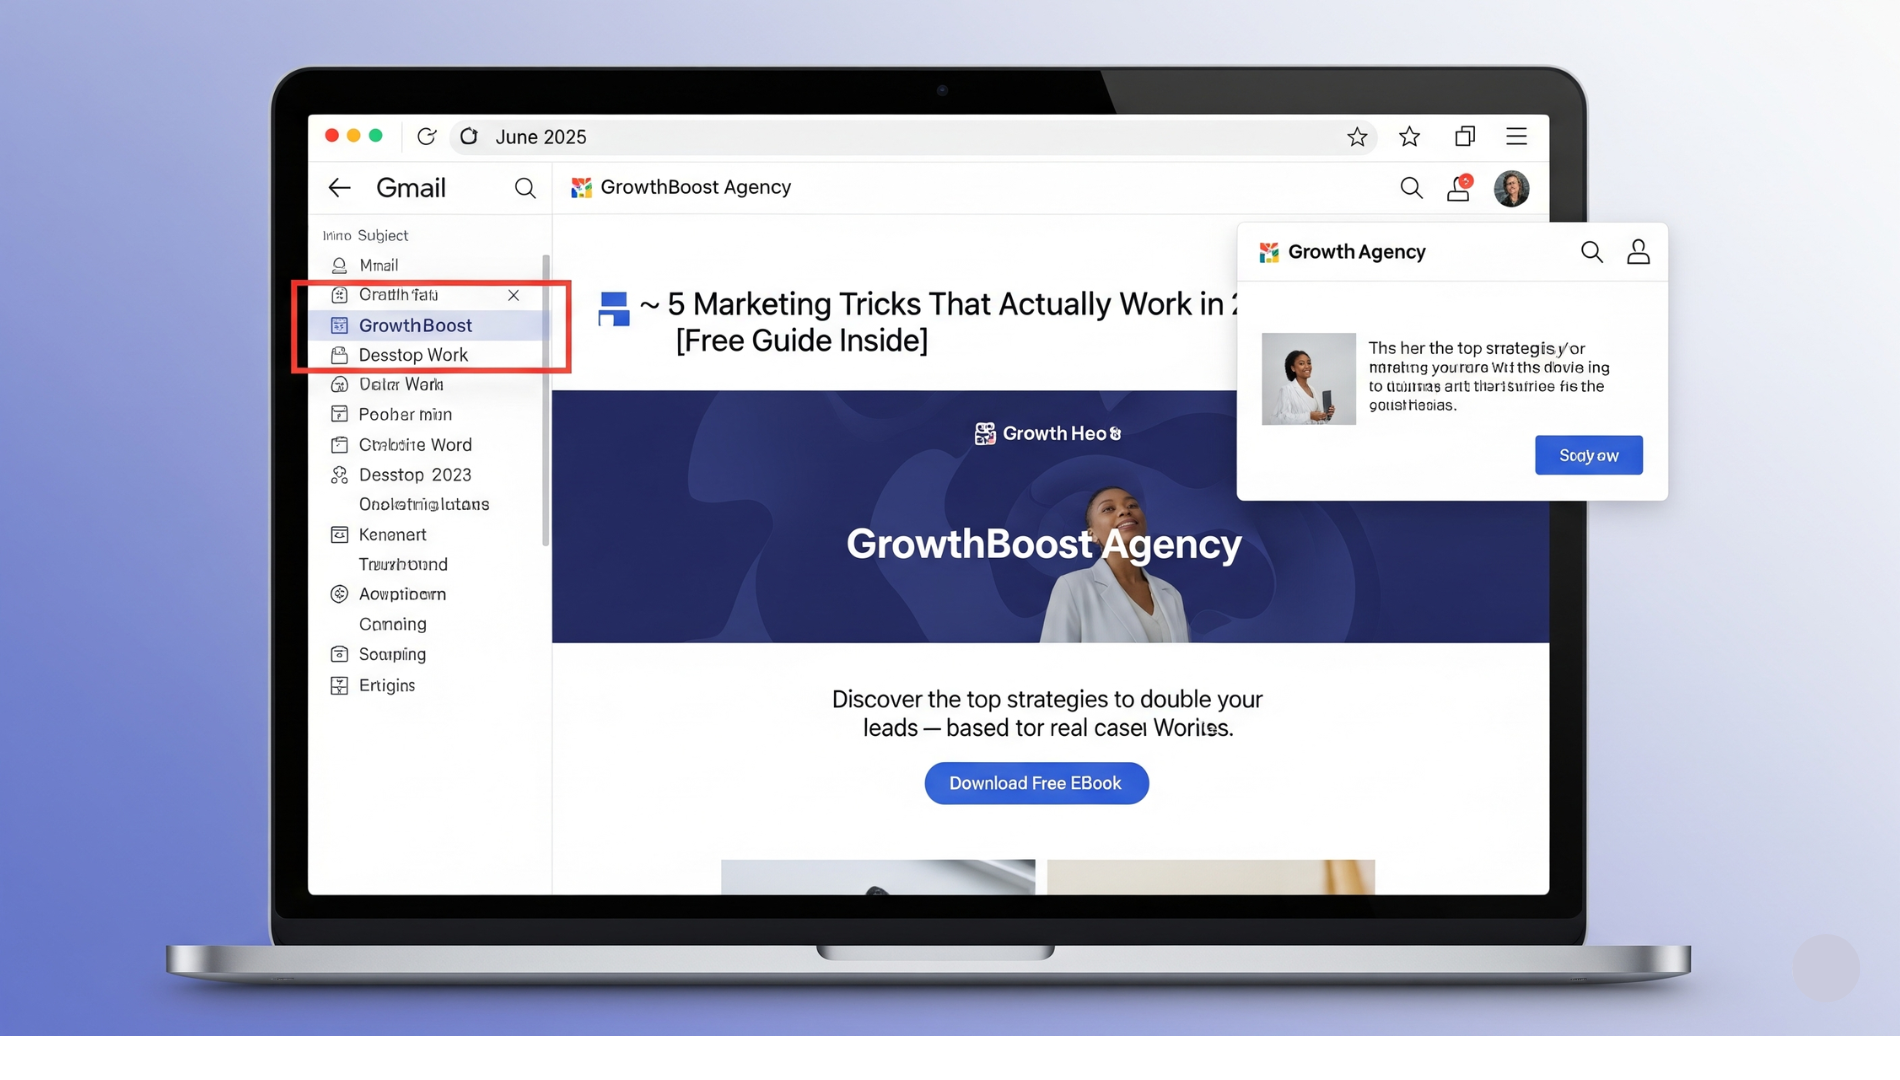This screenshot has height=1080, width=1900.
Task: Open the profile avatar menu
Action: tap(1511, 188)
